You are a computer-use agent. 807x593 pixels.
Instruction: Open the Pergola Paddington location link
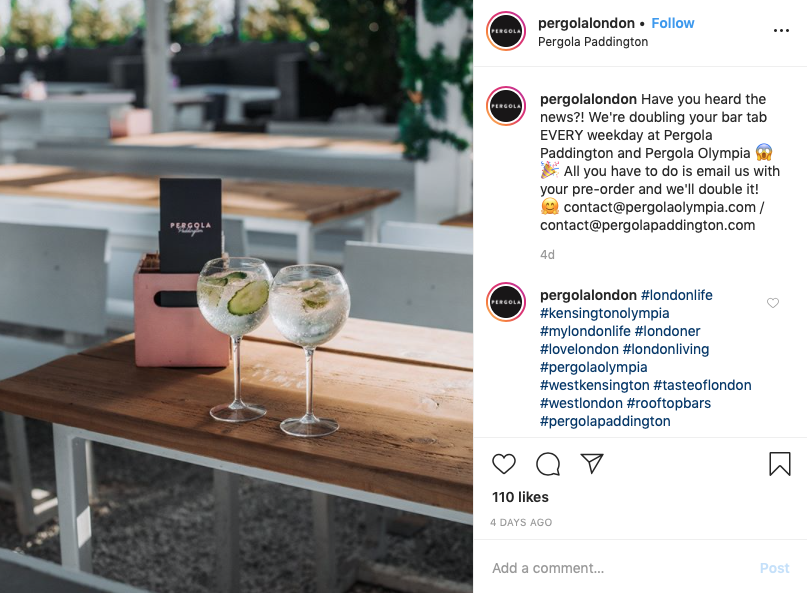click(593, 42)
